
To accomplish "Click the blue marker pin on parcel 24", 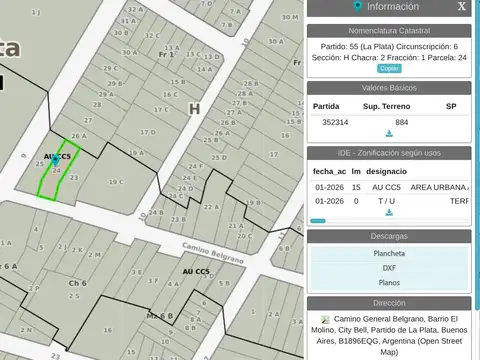I will [55, 161].
